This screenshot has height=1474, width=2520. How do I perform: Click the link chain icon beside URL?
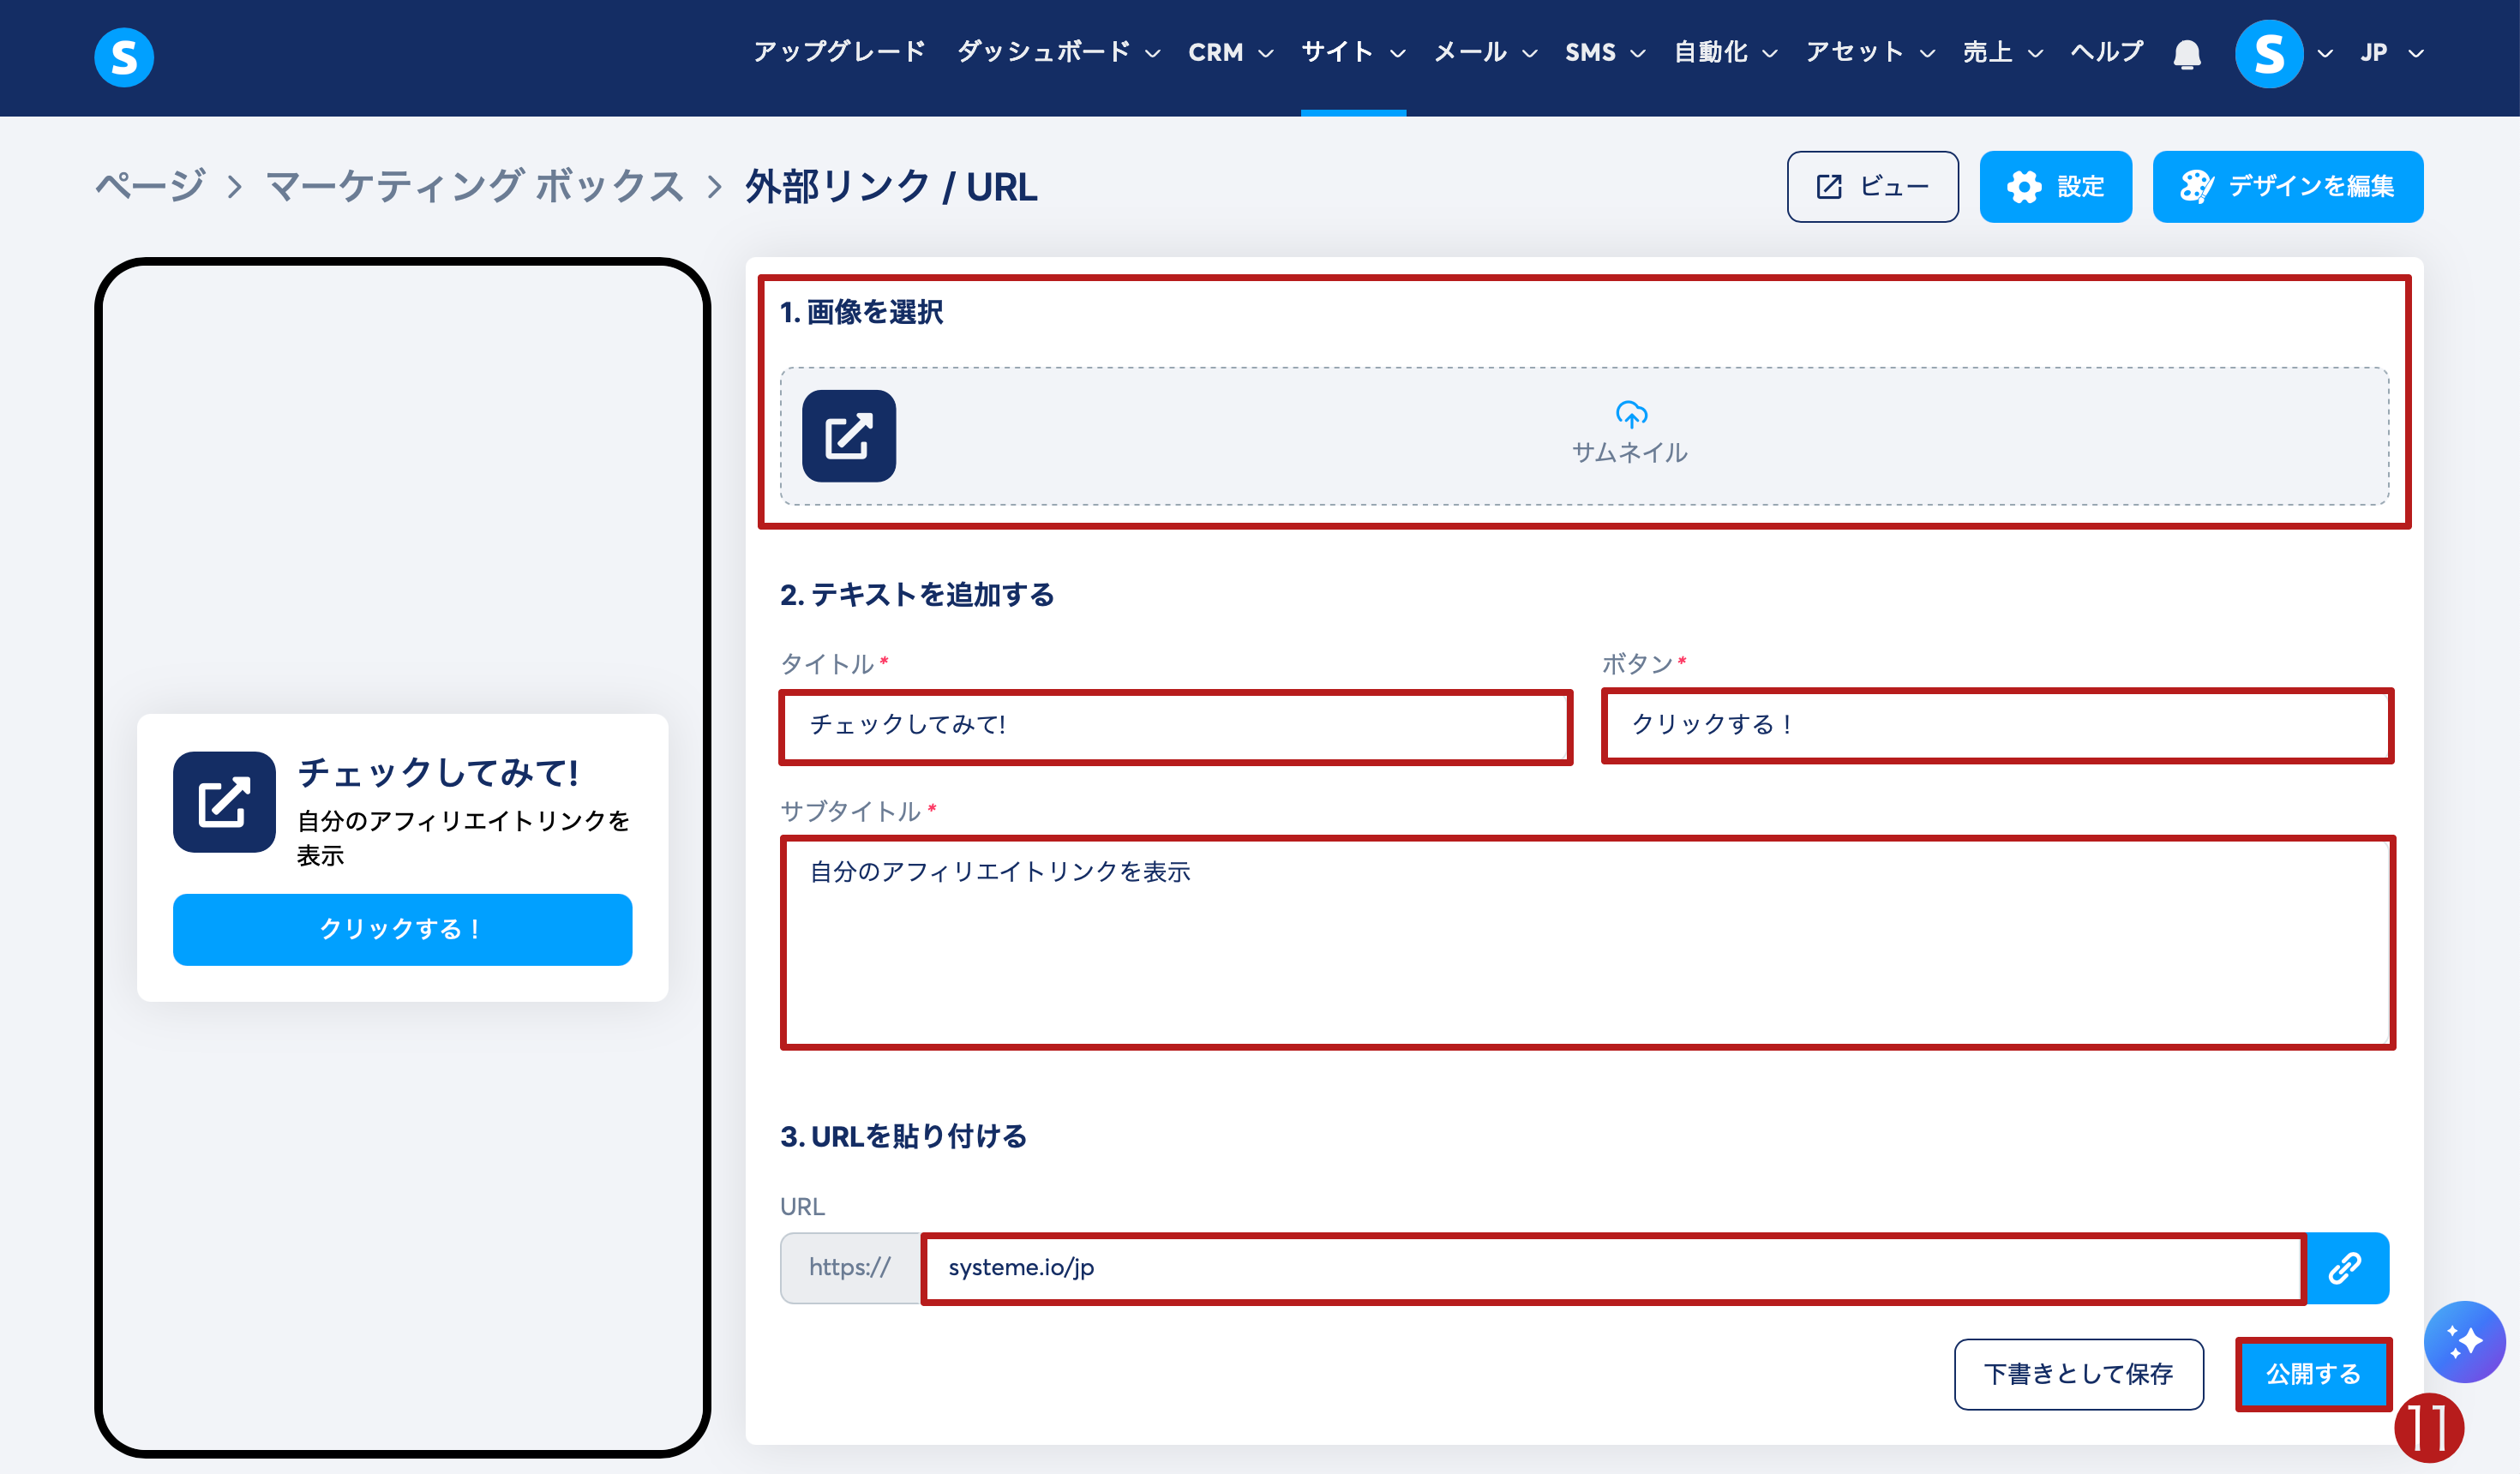click(2345, 1267)
